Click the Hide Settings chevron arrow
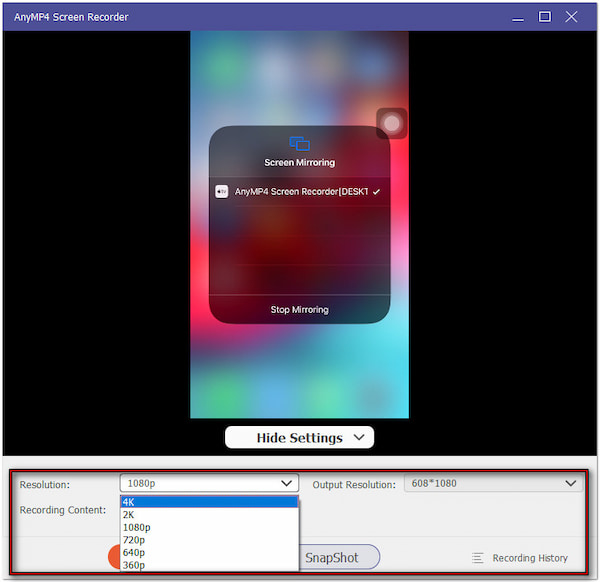 coord(359,437)
